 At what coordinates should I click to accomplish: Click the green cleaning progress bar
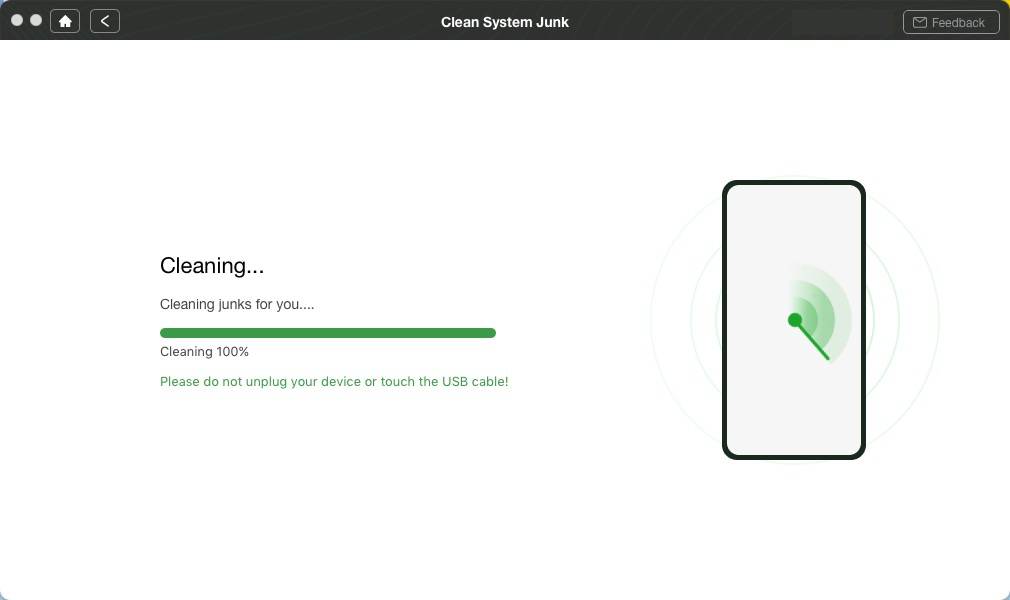point(327,333)
